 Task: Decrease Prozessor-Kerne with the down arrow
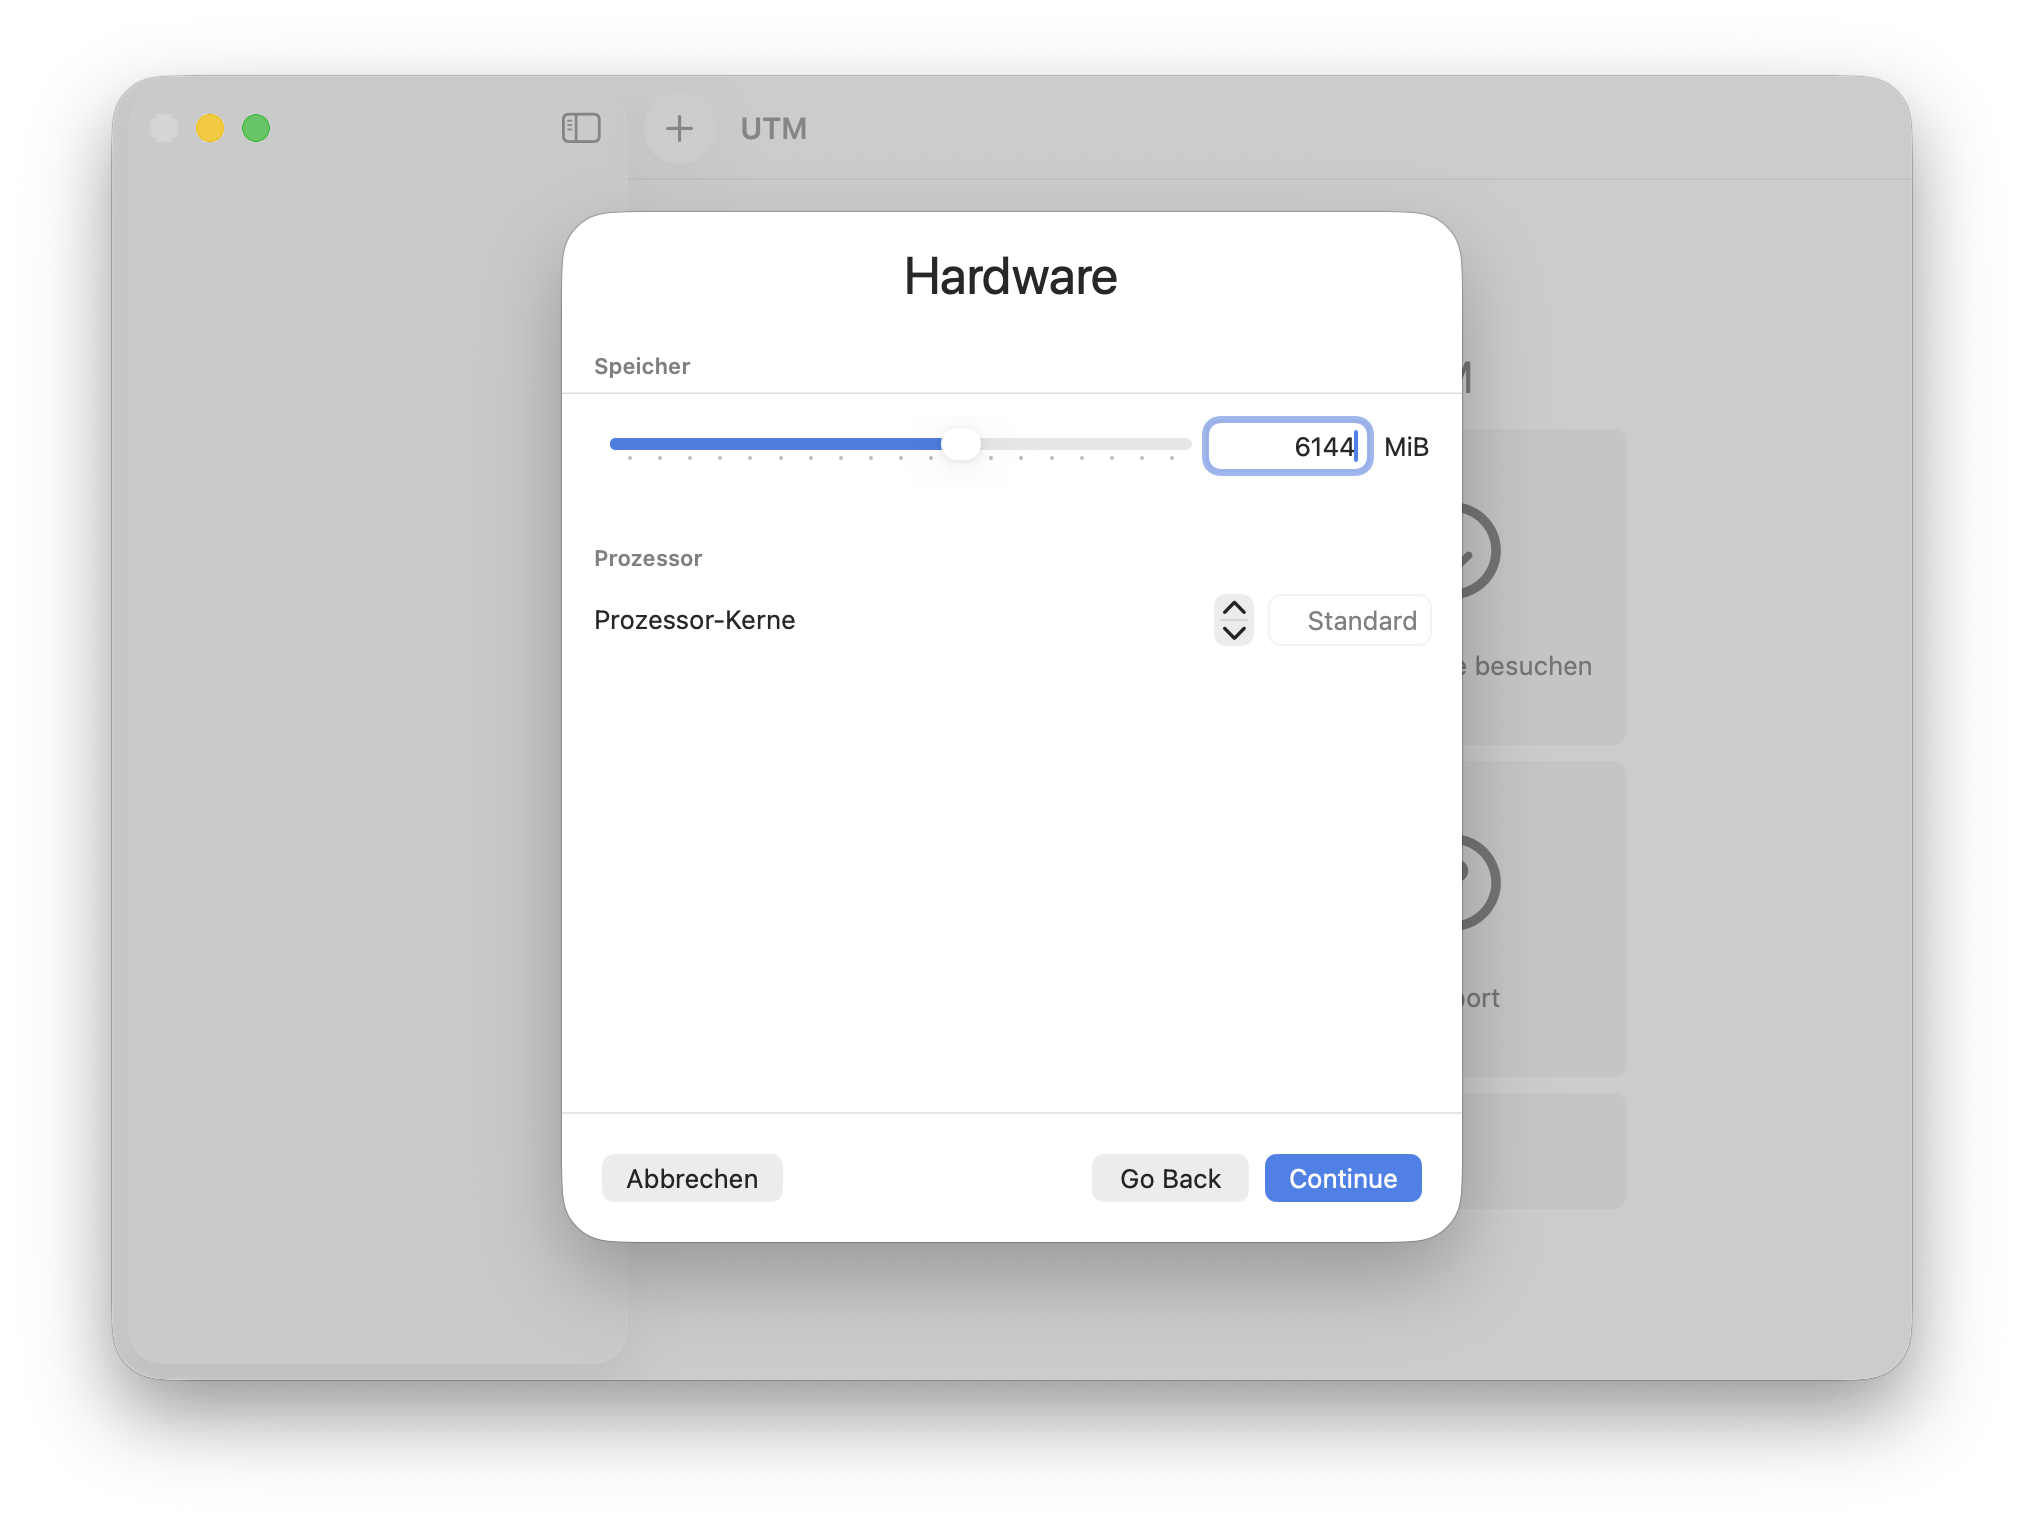tap(1234, 633)
